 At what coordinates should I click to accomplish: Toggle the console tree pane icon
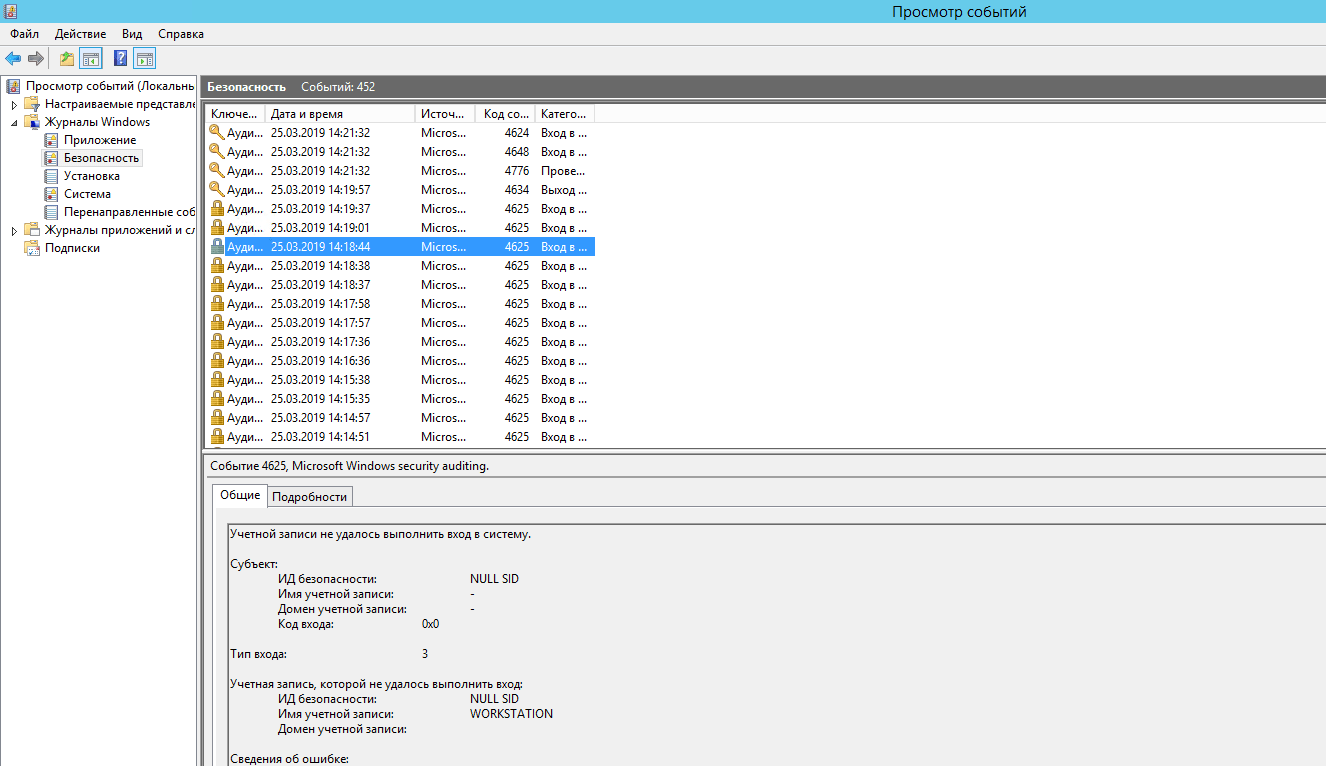[91, 58]
